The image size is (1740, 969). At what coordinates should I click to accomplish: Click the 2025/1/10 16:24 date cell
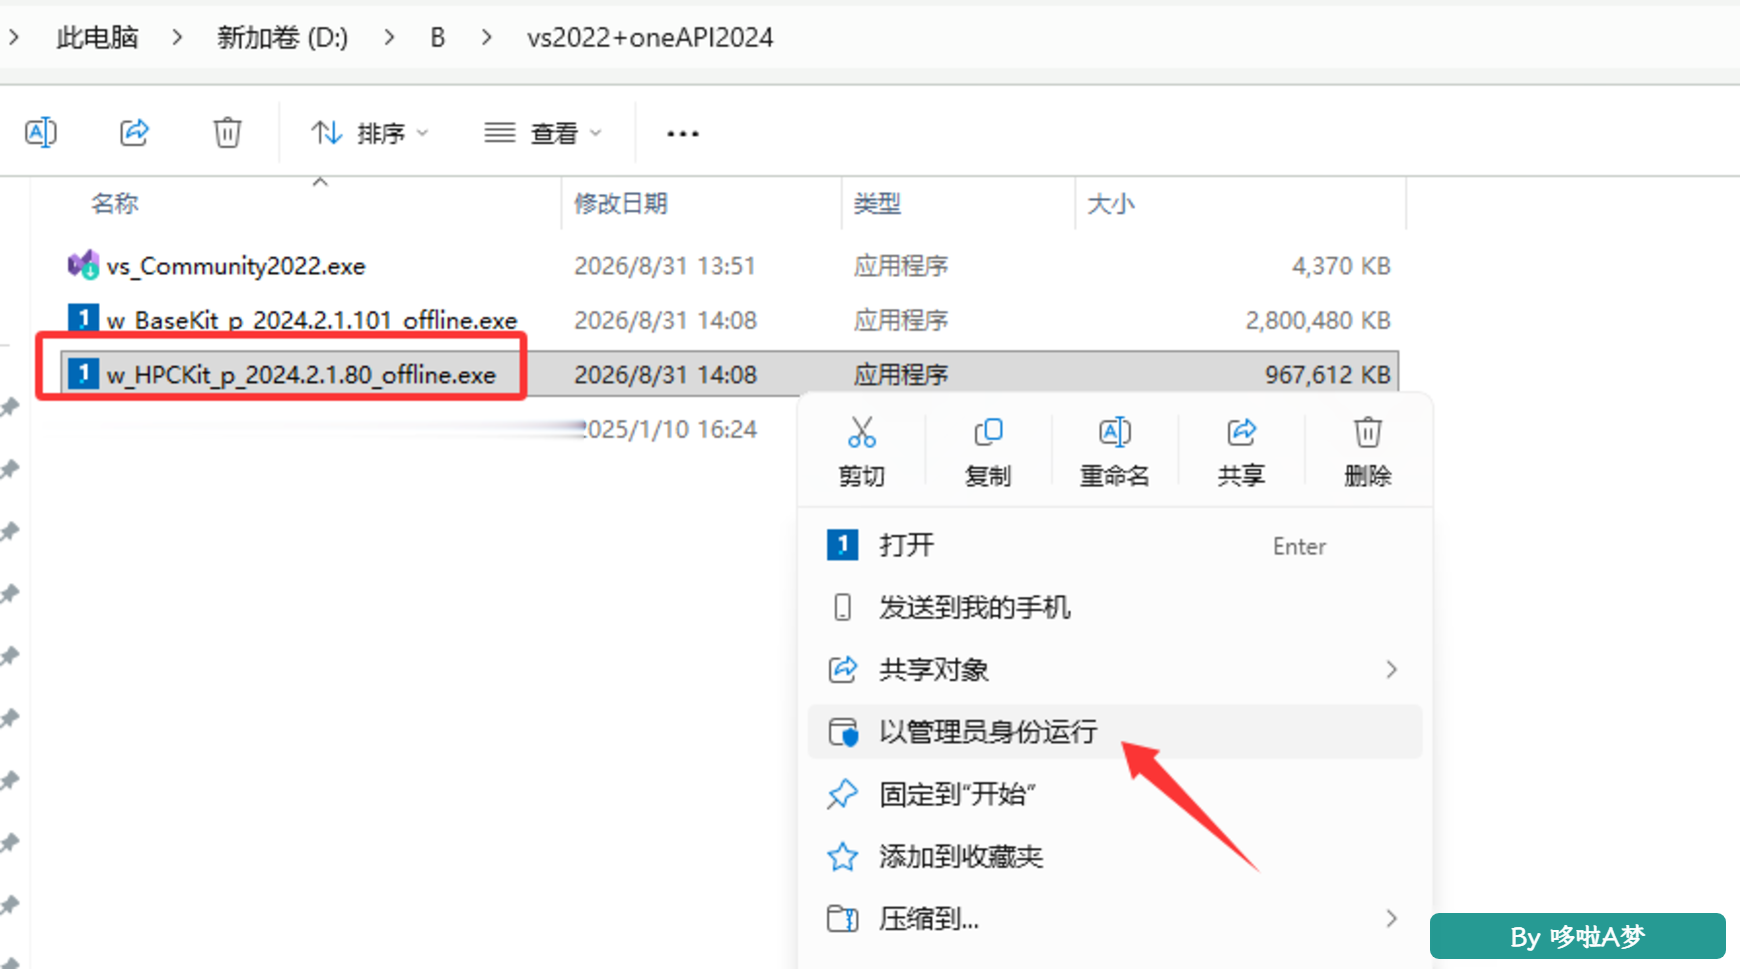[670, 429]
